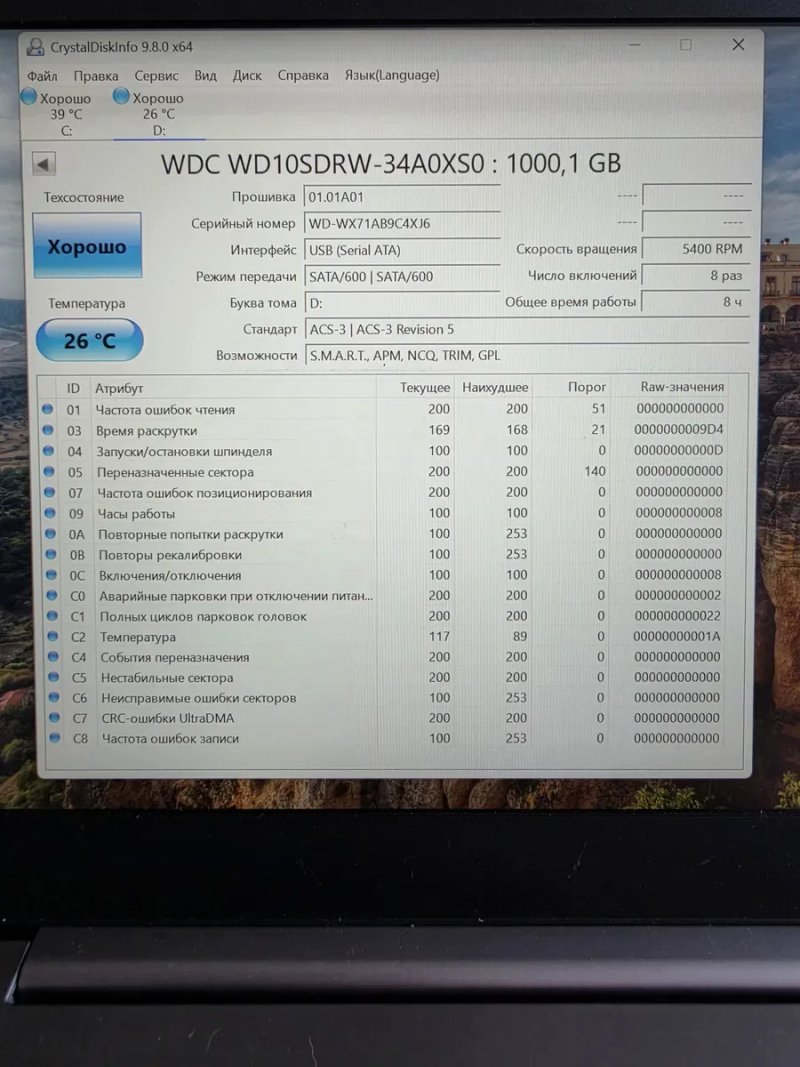Click status dot for attribute 07
The image size is (800, 1067).
(50, 492)
